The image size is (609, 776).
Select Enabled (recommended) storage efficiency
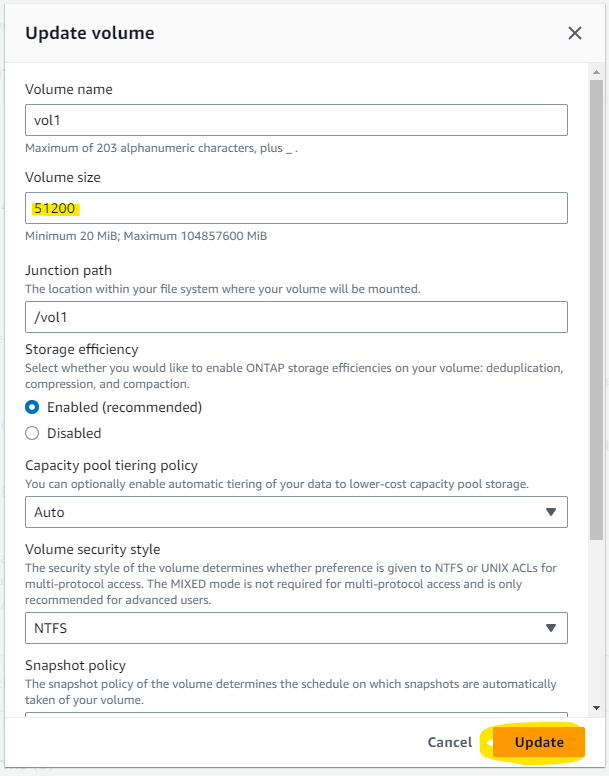tap(32, 407)
